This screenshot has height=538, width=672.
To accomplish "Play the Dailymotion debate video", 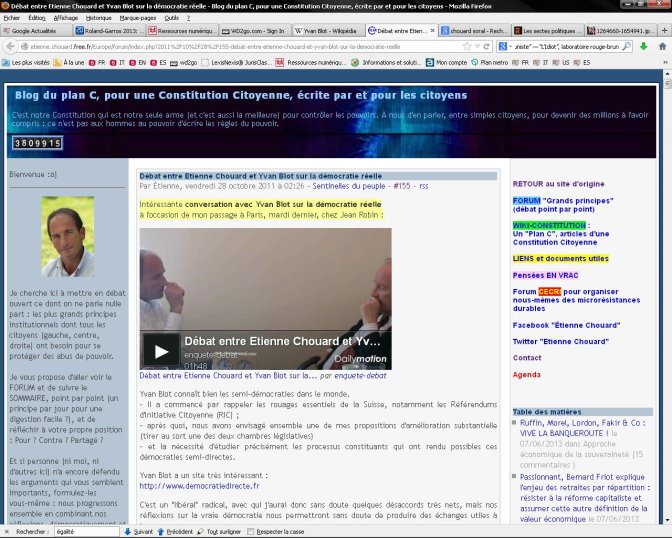I will pos(161,352).
